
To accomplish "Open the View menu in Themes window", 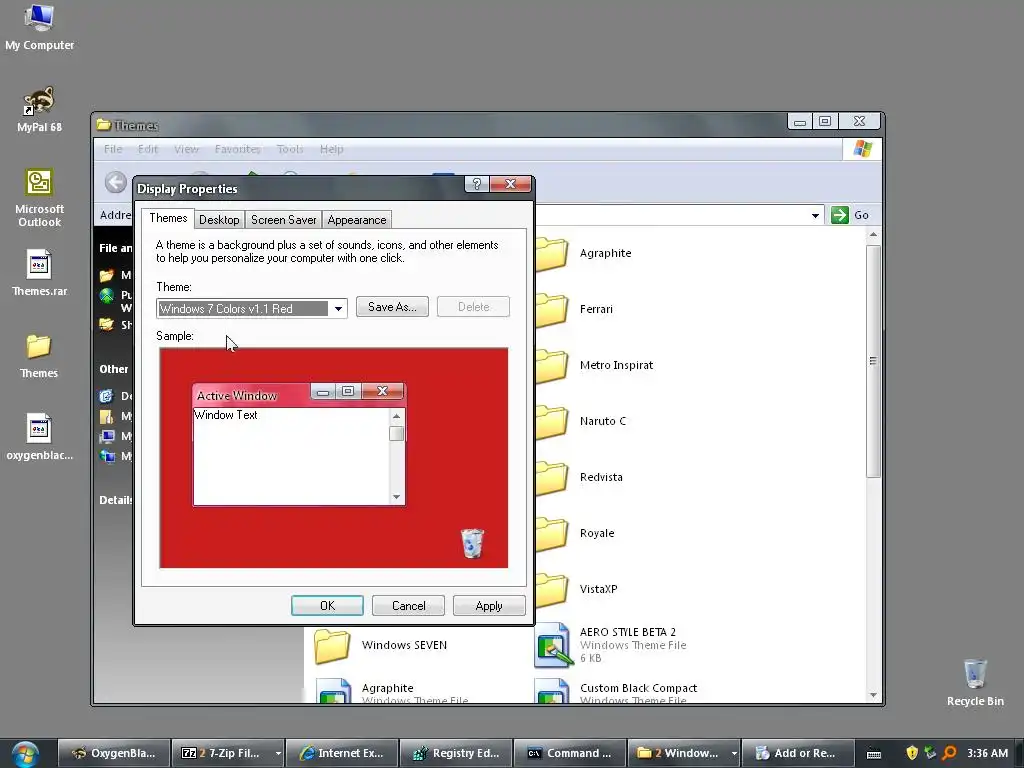I will (x=186, y=149).
